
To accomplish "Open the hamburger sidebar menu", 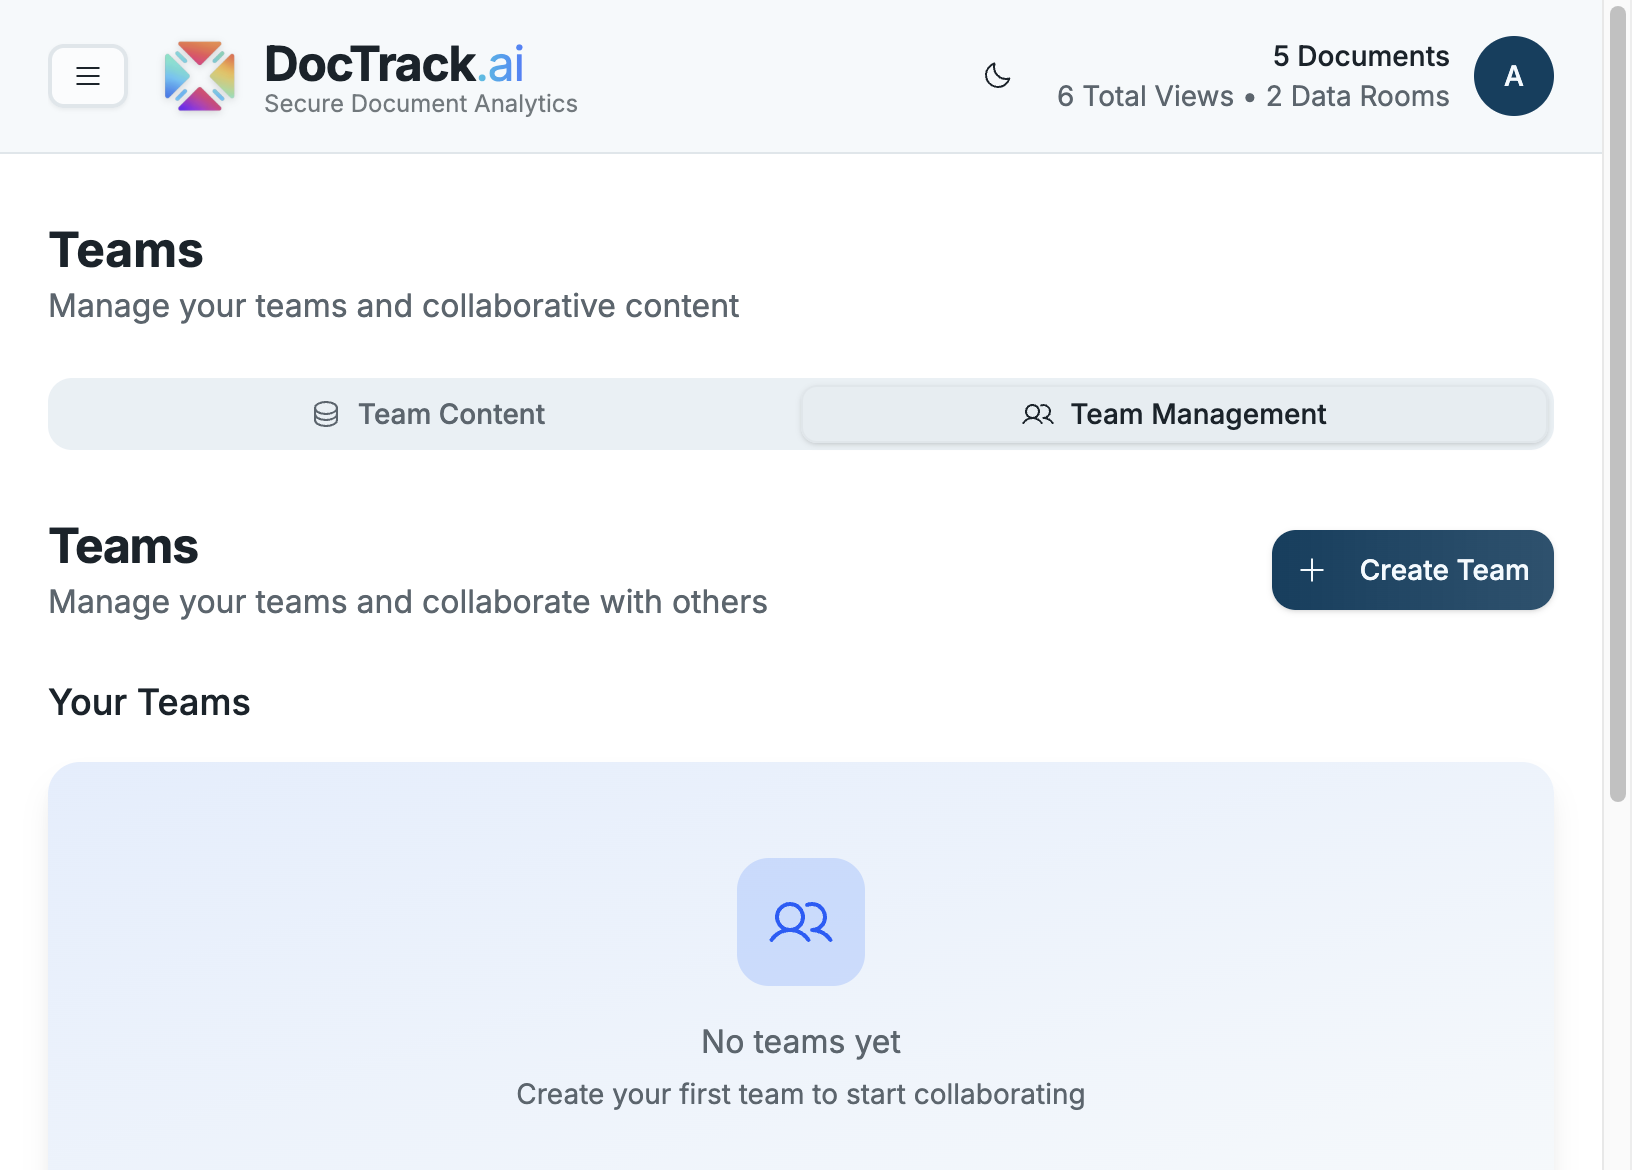I will pos(88,76).
